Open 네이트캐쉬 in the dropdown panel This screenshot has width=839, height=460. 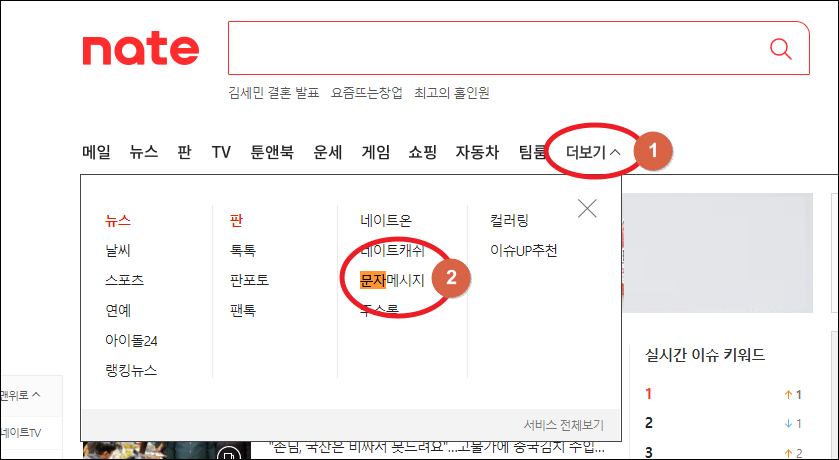tap(392, 250)
